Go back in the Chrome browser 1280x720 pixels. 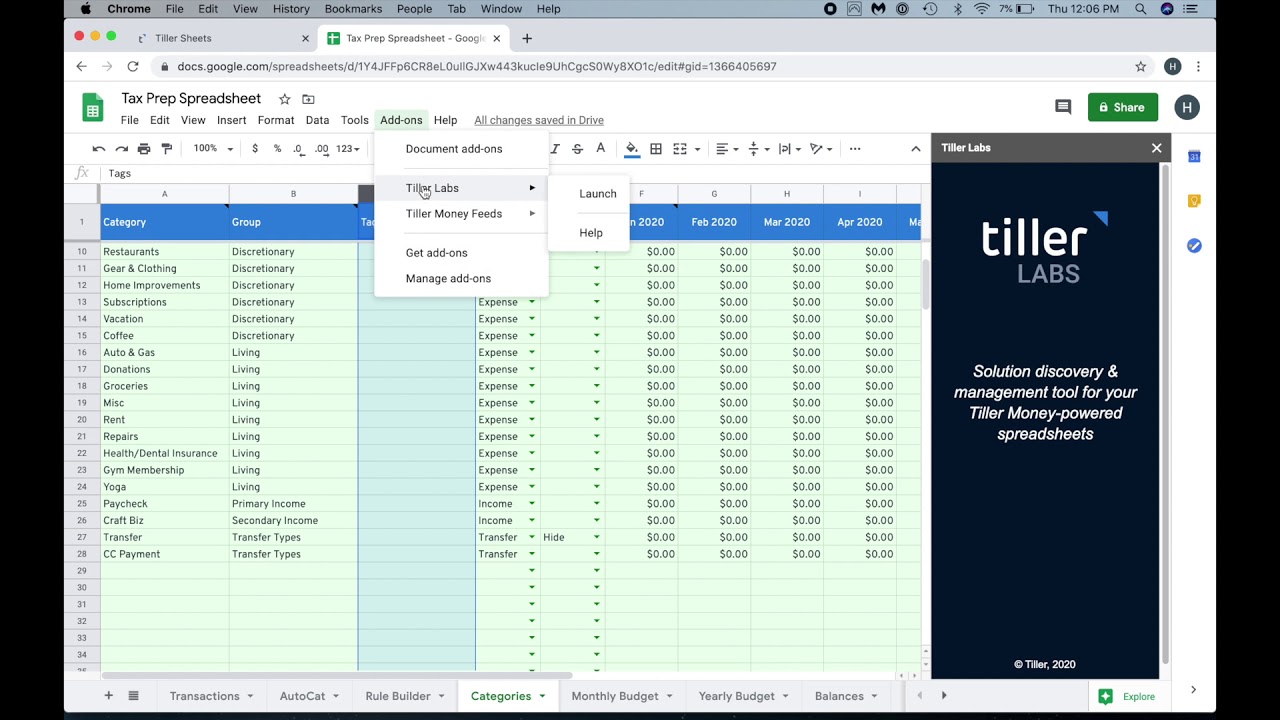pyautogui.click(x=81, y=67)
